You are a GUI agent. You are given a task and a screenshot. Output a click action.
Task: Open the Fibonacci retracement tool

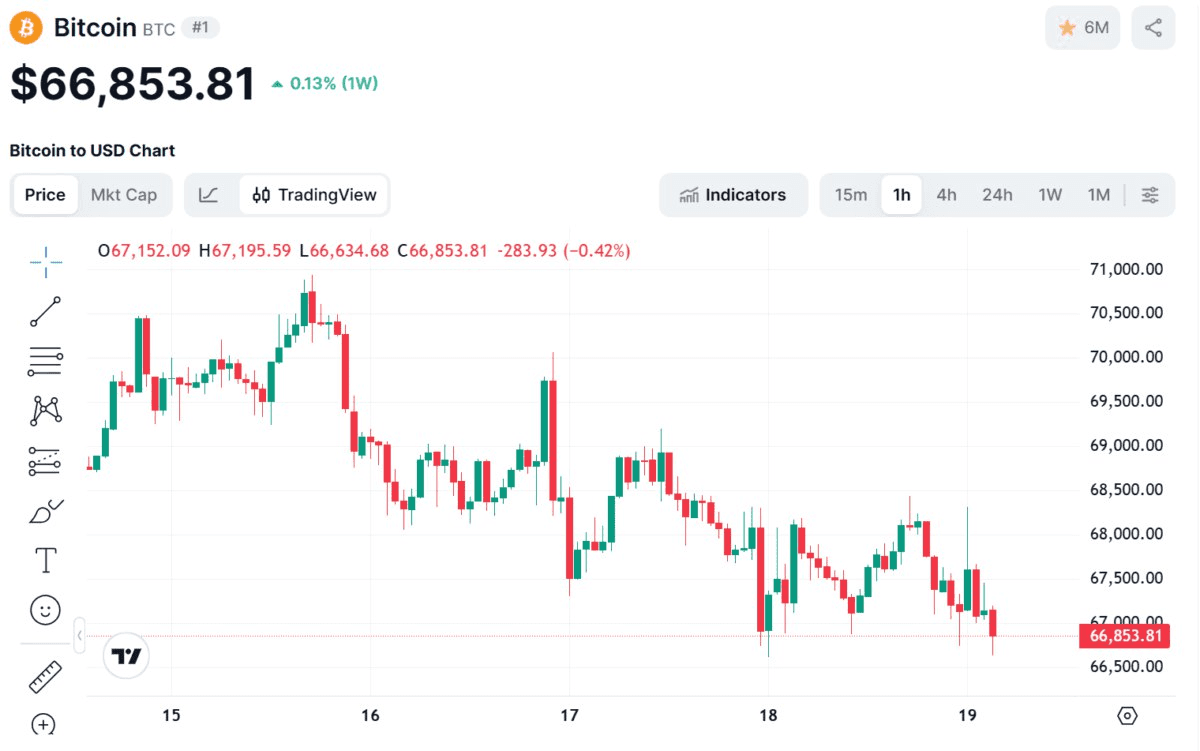pos(46,361)
